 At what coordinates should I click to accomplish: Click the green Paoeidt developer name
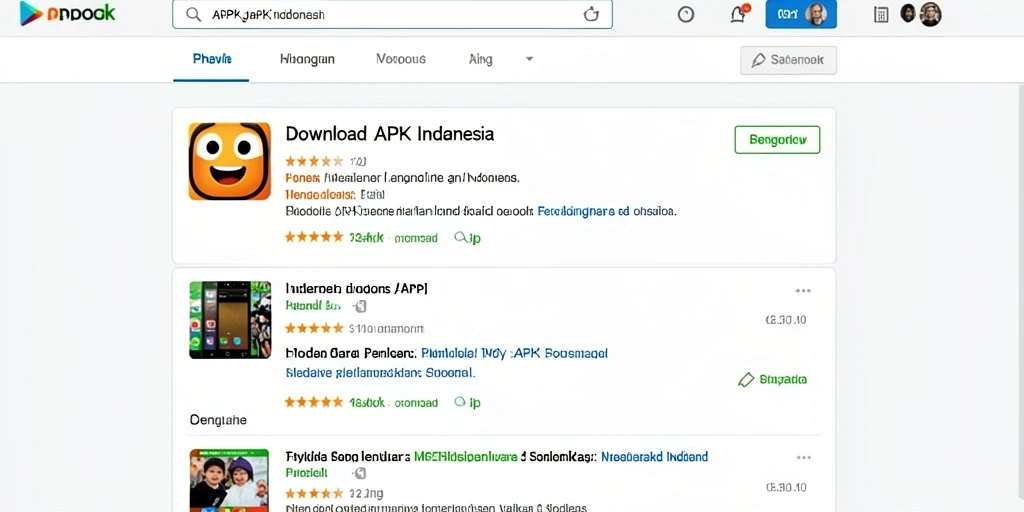306,472
